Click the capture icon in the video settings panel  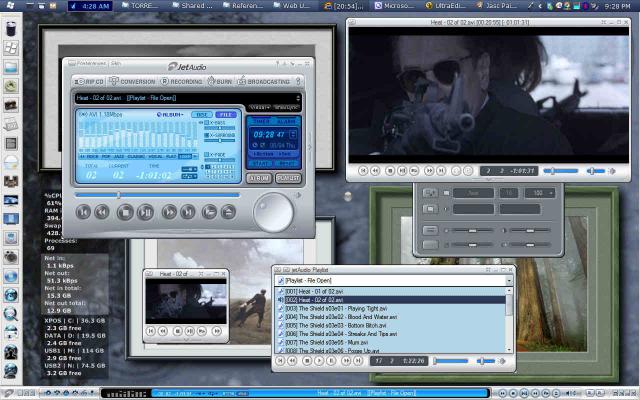coord(429,193)
